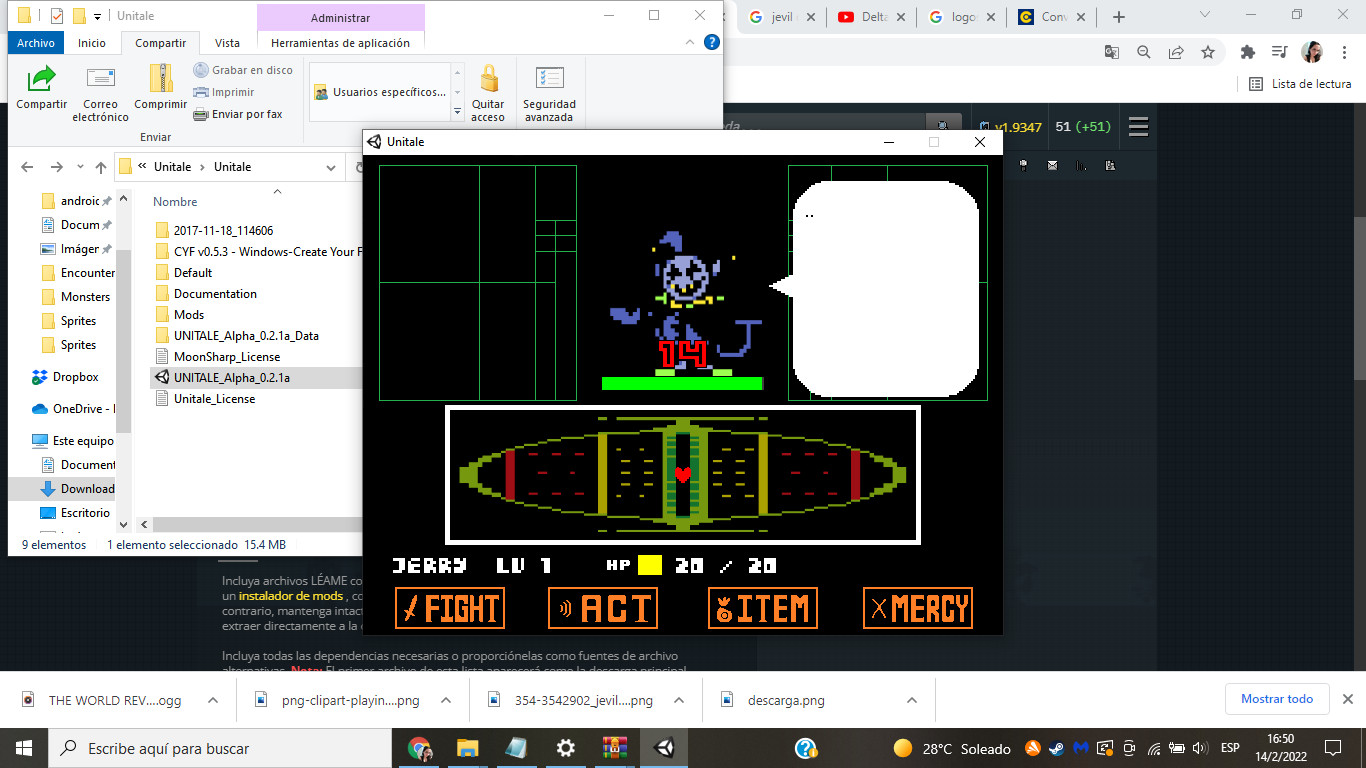Image resolution: width=1366 pixels, height=768 pixels.
Task: Switch to the Inicio ribbon tab
Action: click(x=92, y=43)
